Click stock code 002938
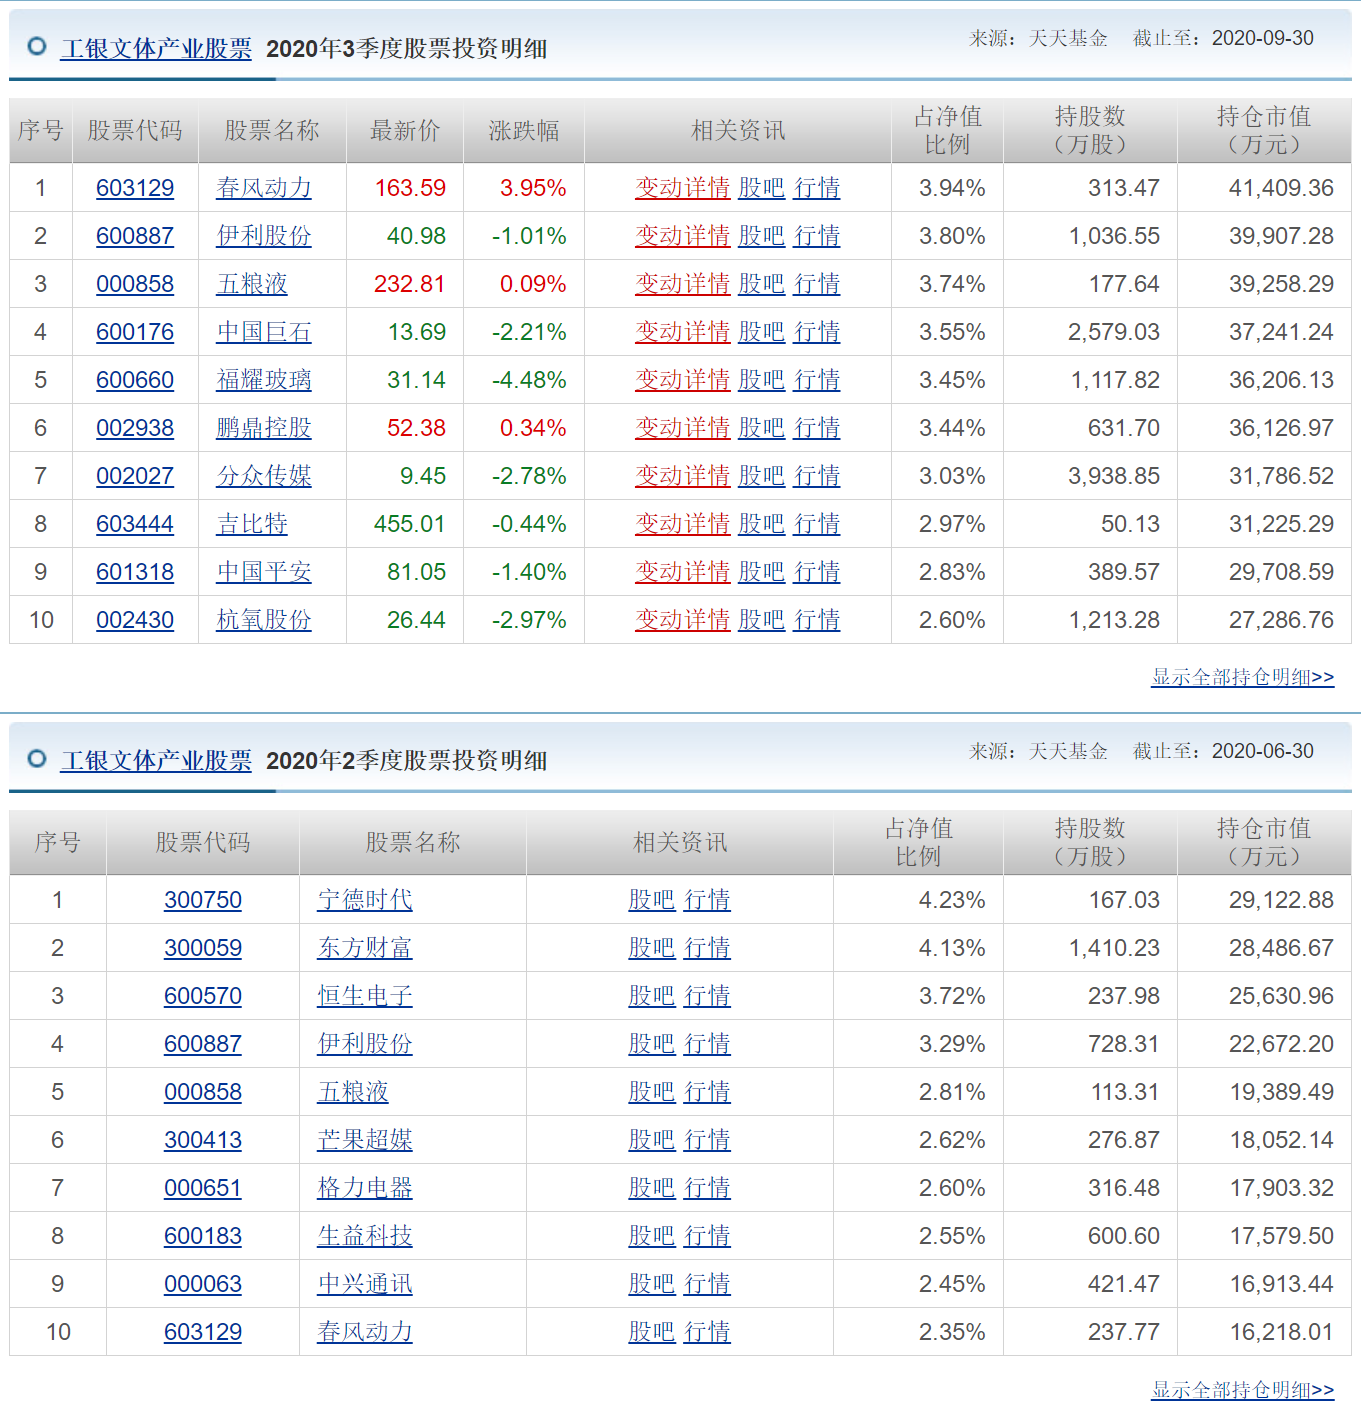The width and height of the screenshot is (1361, 1423). pyautogui.click(x=135, y=428)
